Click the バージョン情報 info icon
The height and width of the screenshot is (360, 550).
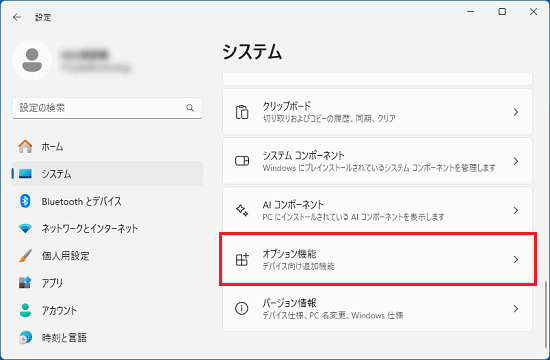pyautogui.click(x=242, y=308)
